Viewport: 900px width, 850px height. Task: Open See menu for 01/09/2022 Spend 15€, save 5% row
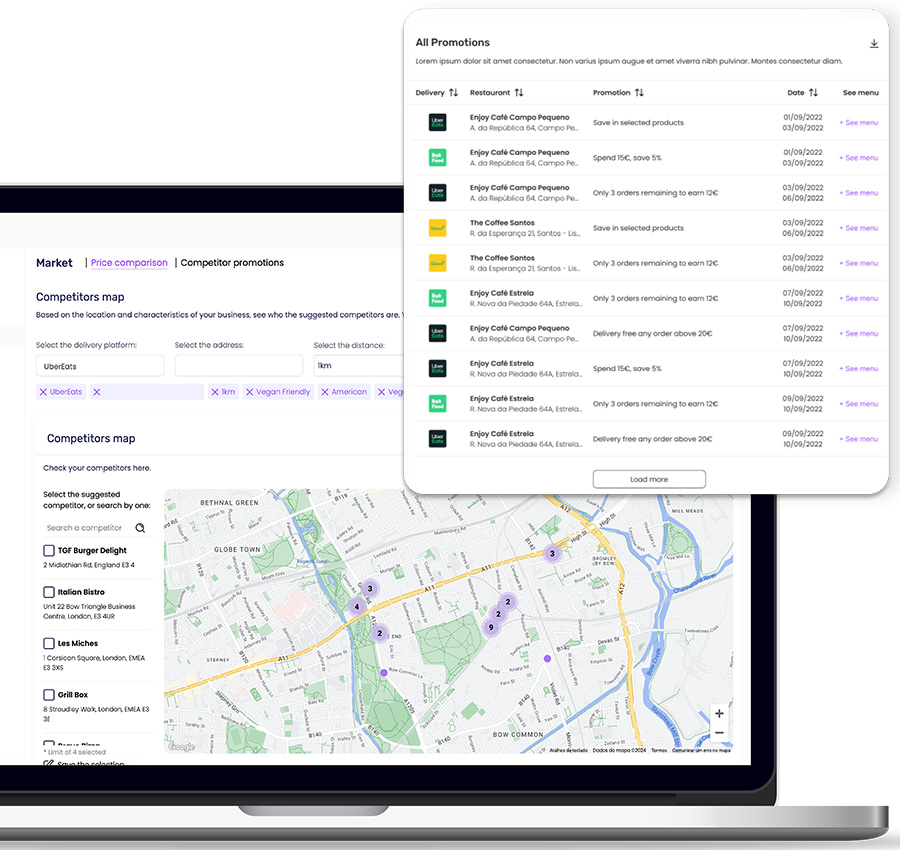pyautogui.click(x=859, y=158)
